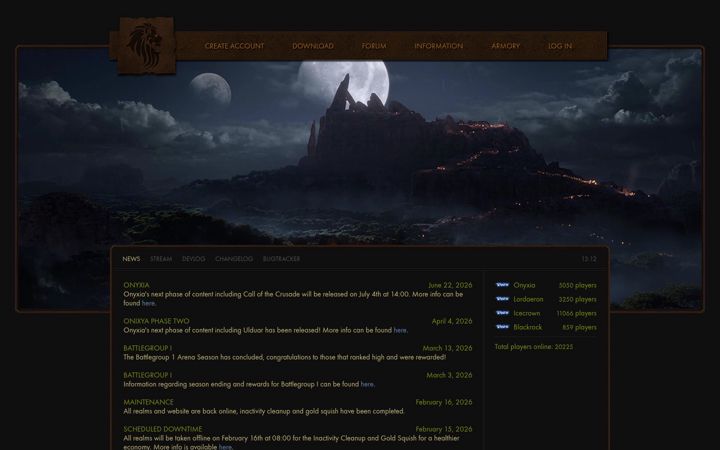Open the Lordaeron realm name link

pos(528,299)
